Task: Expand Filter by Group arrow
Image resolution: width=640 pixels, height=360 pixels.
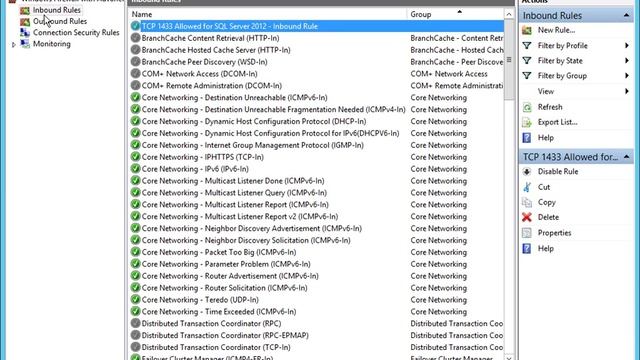Action: point(627,76)
